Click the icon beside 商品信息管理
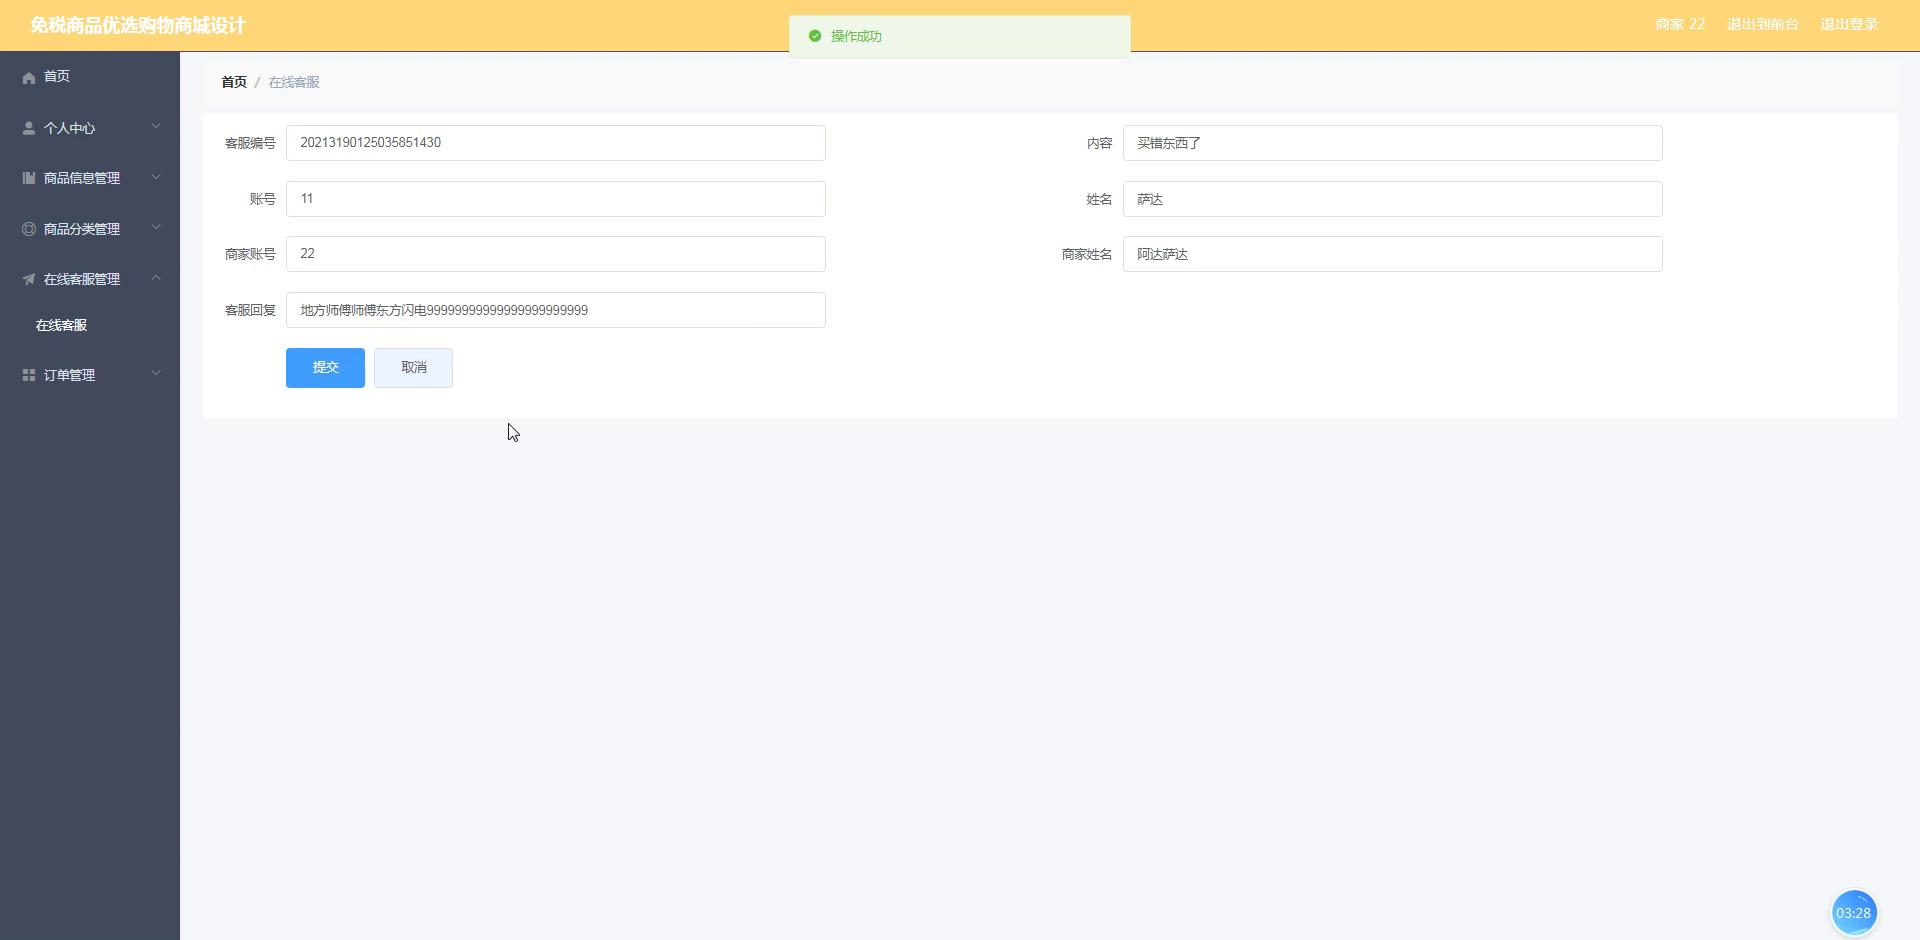The image size is (1920, 940). pos(29,178)
